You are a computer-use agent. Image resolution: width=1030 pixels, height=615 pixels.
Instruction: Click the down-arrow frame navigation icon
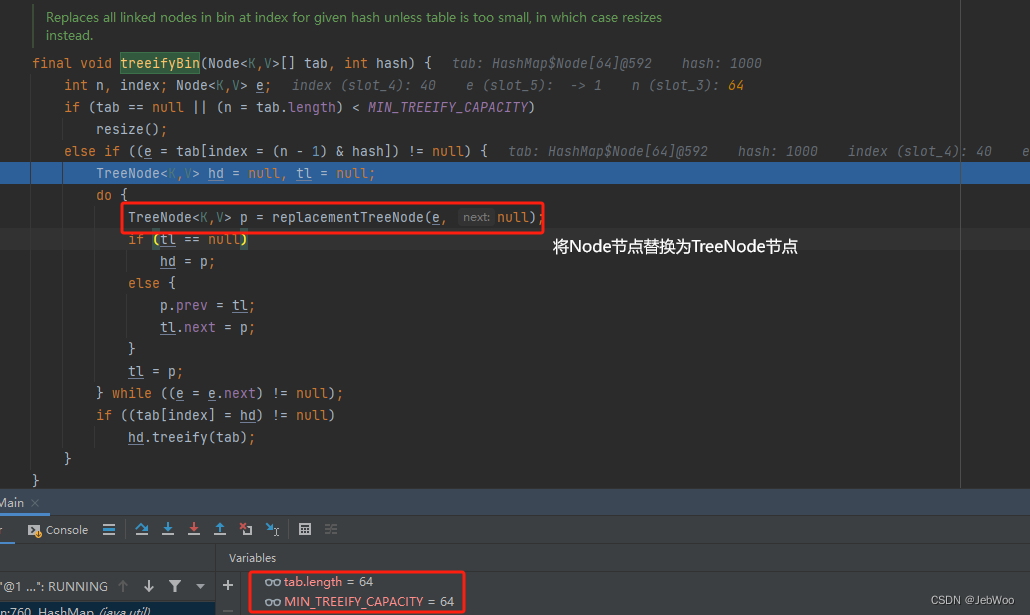coord(149,585)
